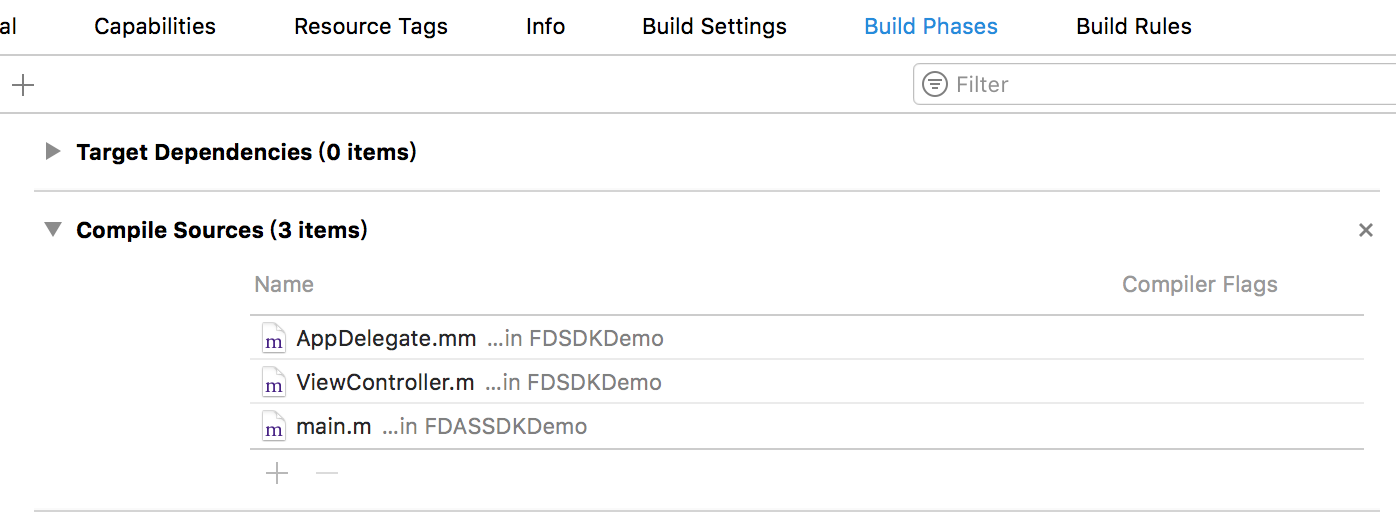Viewport: 1396px width, 514px height.
Task: Switch to the Capabilities tab
Action: [x=155, y=27]
